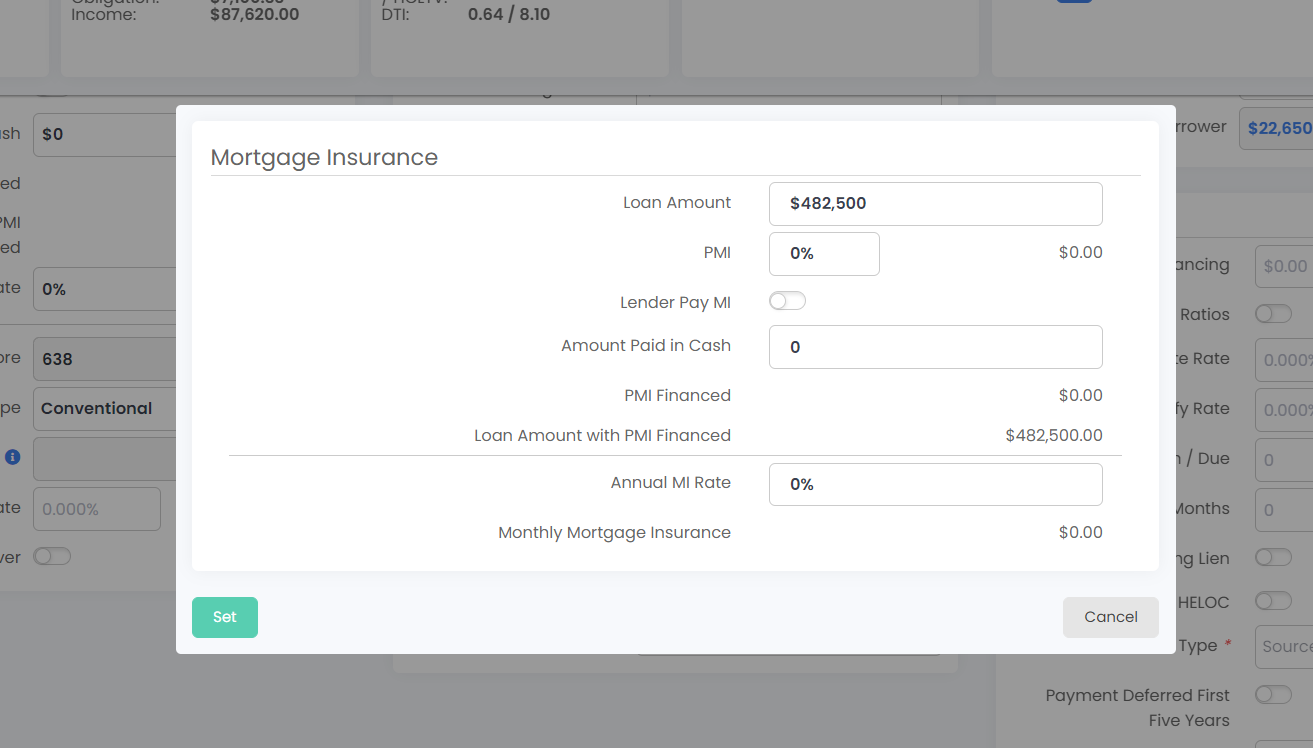1313x748 pixels.
Task: Toggle the background HELOC switch
Action: point(1273,601)
